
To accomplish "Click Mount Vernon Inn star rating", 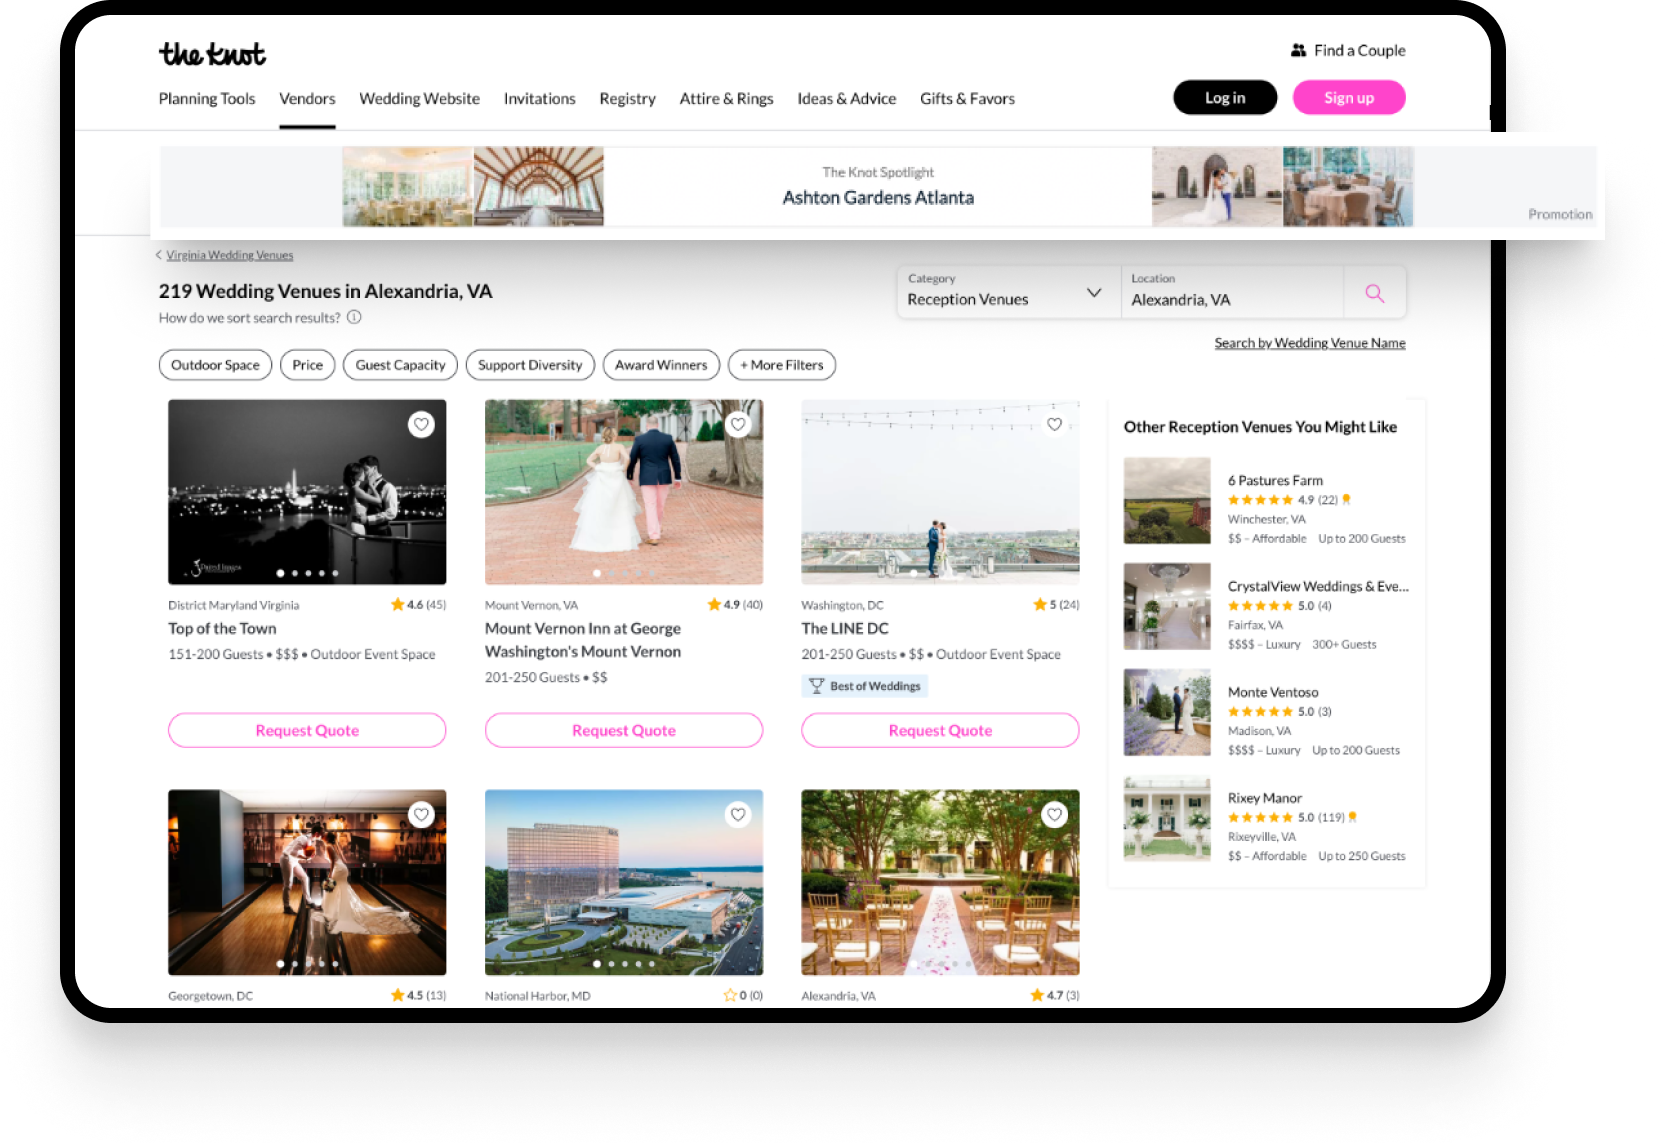I will coord(735,604).
